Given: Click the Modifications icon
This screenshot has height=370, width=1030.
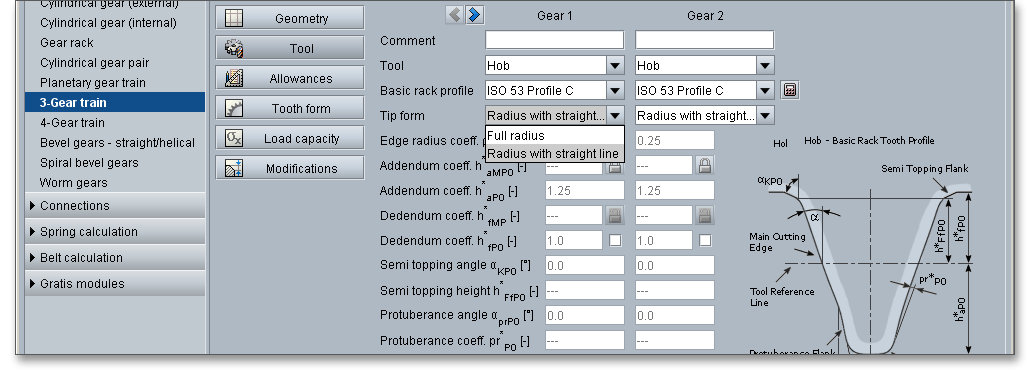Looking at the screenshot, I should point(234,168).
